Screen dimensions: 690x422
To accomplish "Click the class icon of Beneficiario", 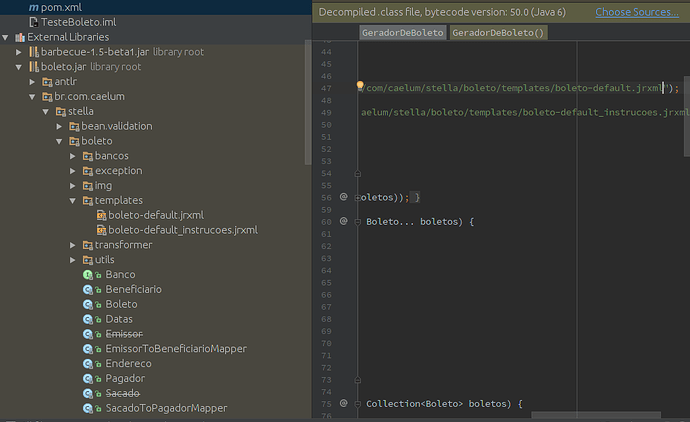I will coord(88,290).
